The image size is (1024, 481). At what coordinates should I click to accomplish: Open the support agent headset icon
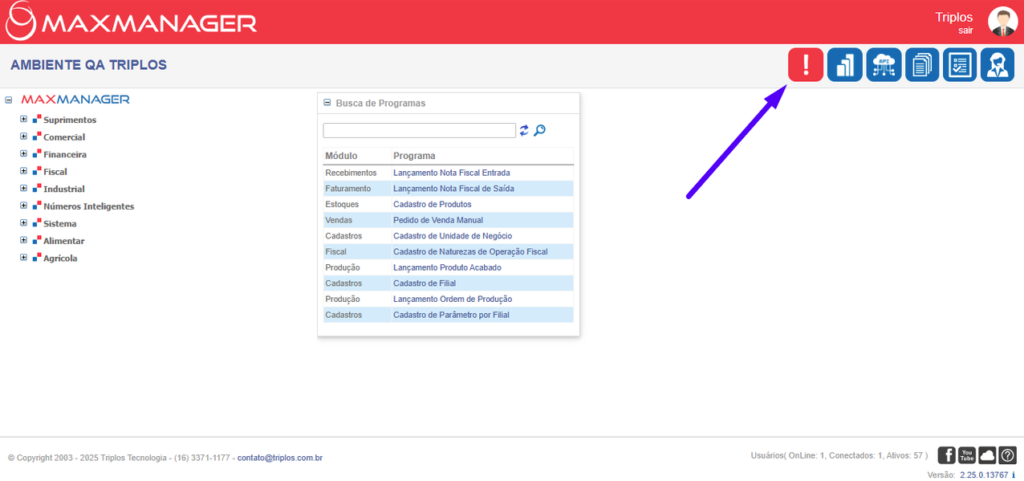[997, 65]
